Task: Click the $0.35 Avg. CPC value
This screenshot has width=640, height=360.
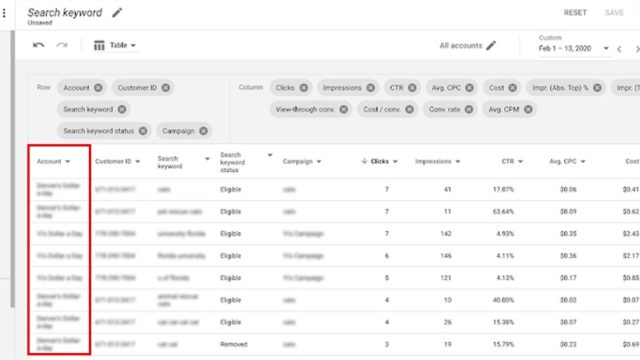Action: point(568,234)
